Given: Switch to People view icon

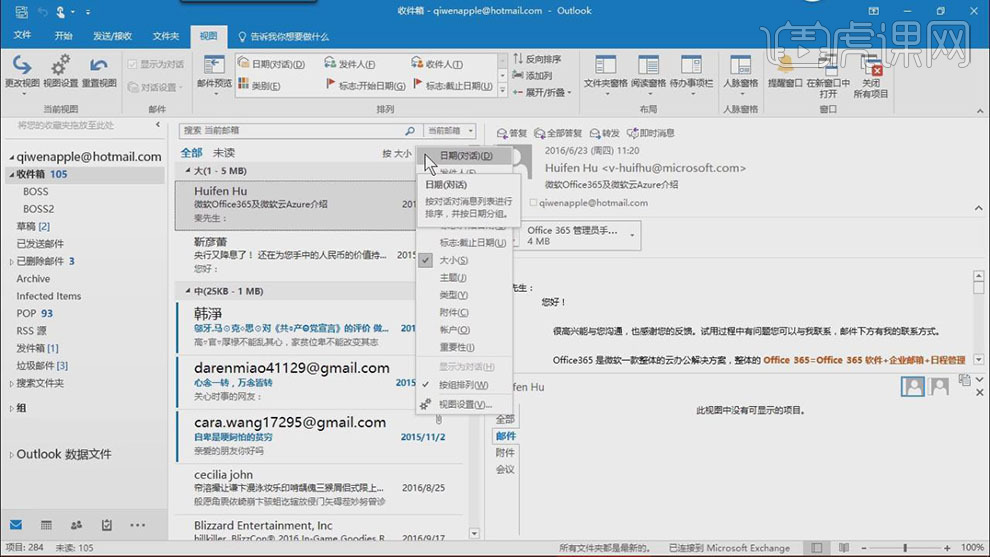Looking at the screenshot, I should click(x=76, y=525).
